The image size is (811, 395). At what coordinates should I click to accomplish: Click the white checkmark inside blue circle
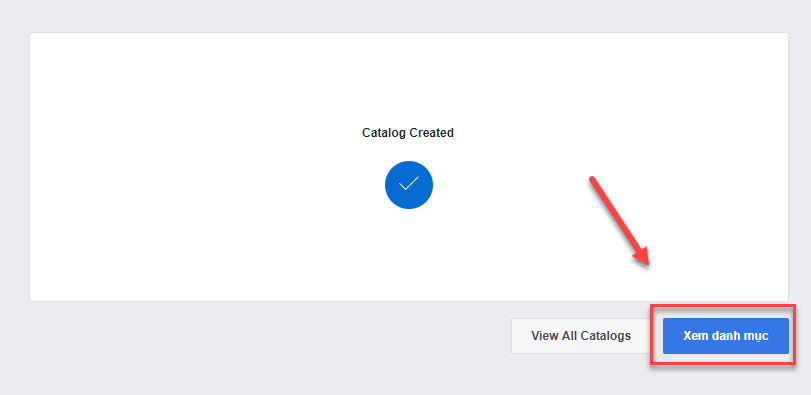409,184
